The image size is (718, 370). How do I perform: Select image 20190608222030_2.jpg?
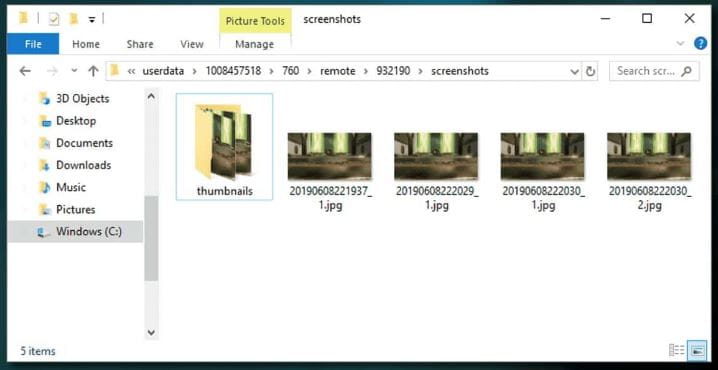point(649,171)
